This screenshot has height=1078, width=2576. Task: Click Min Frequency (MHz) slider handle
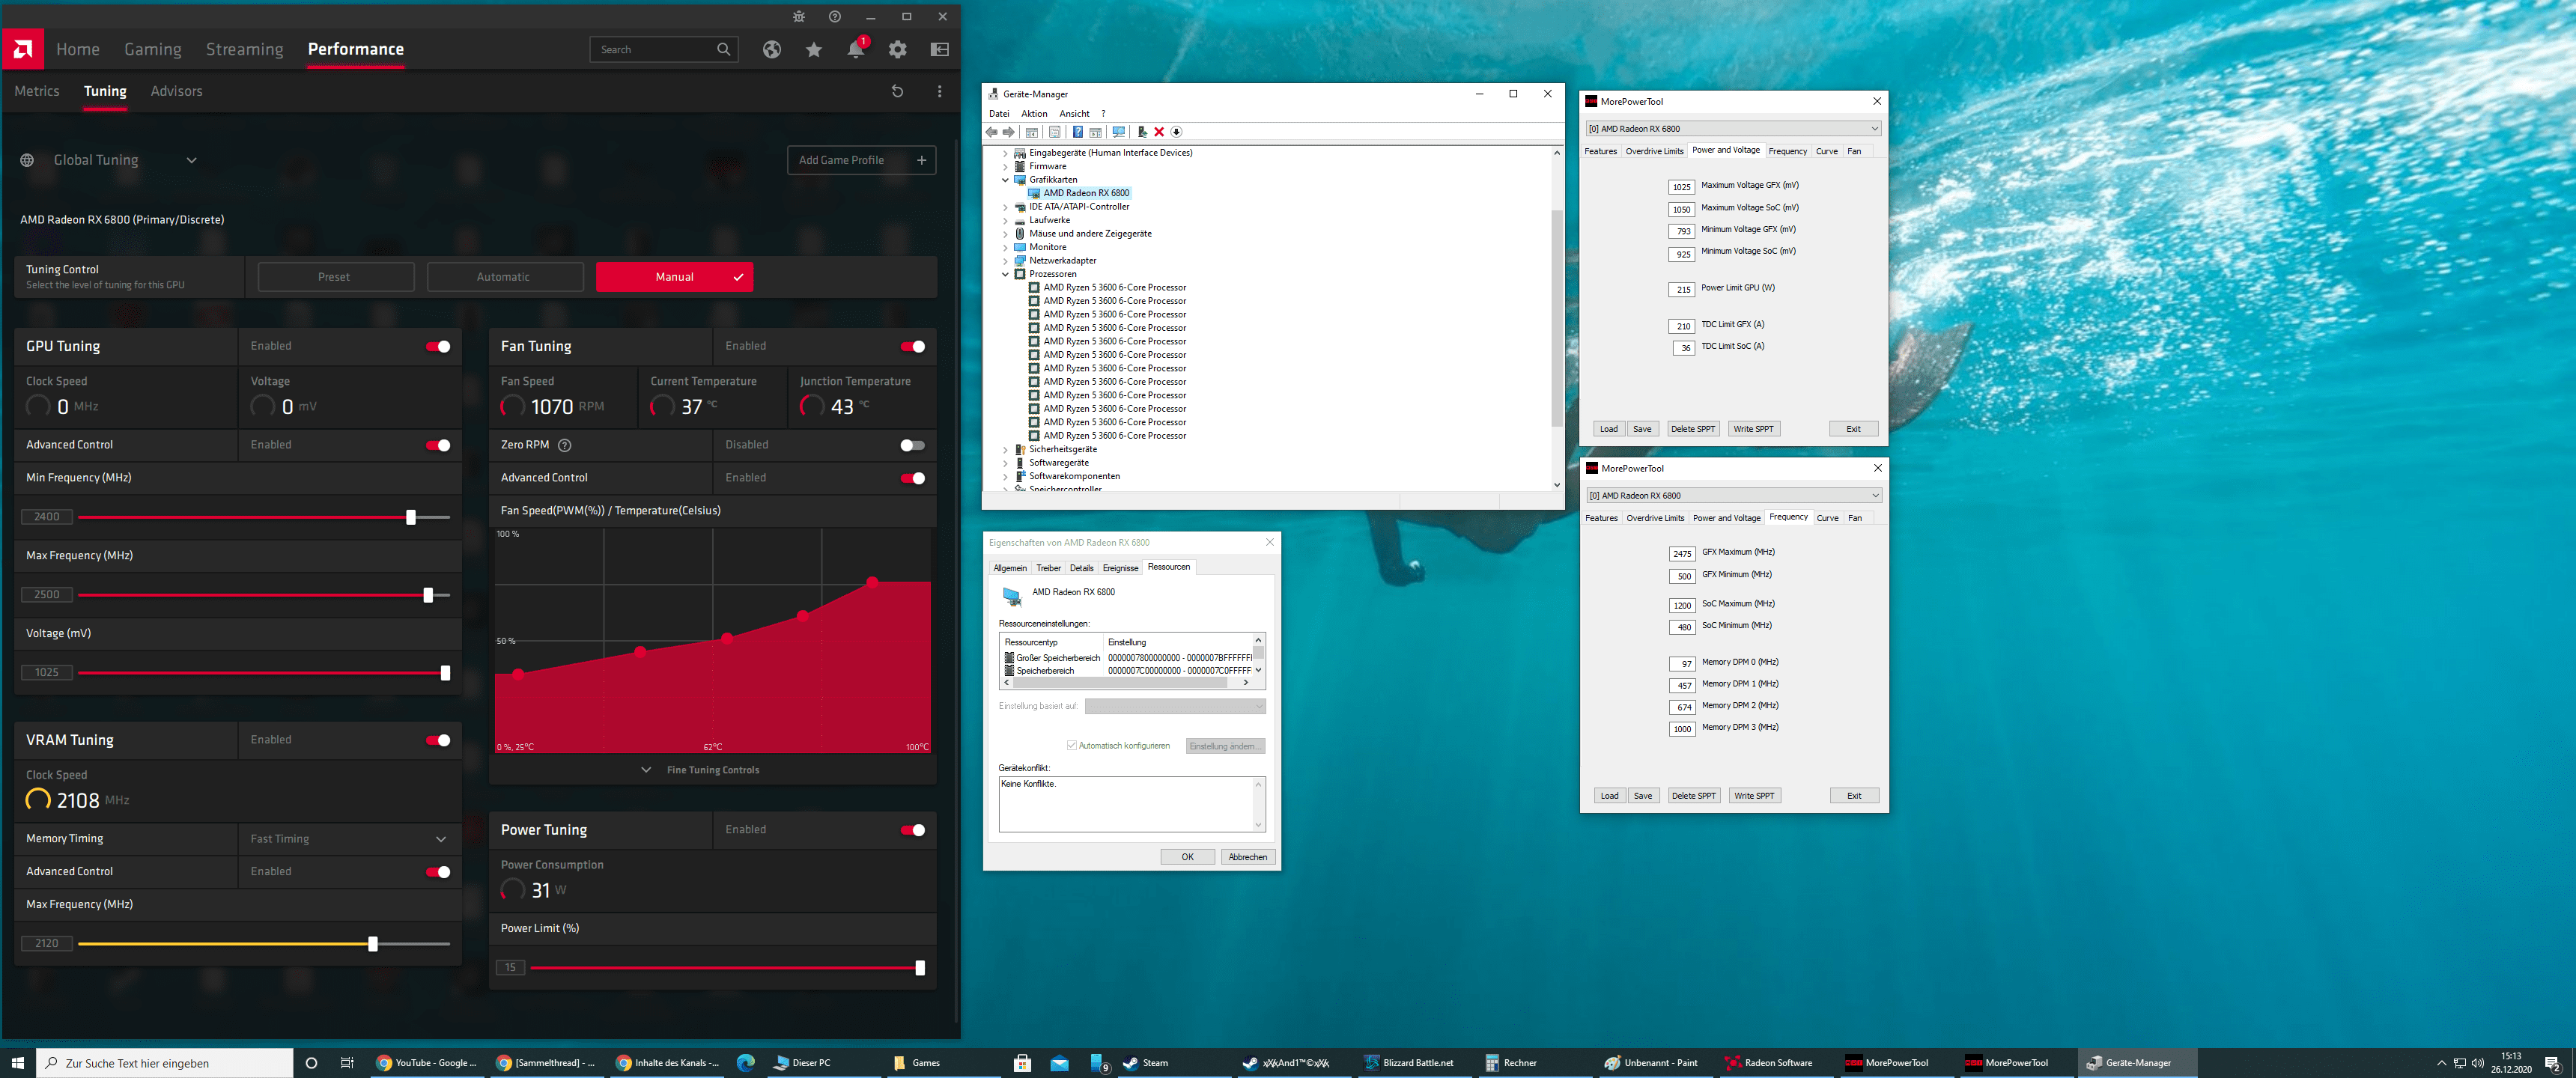(411, 517)
